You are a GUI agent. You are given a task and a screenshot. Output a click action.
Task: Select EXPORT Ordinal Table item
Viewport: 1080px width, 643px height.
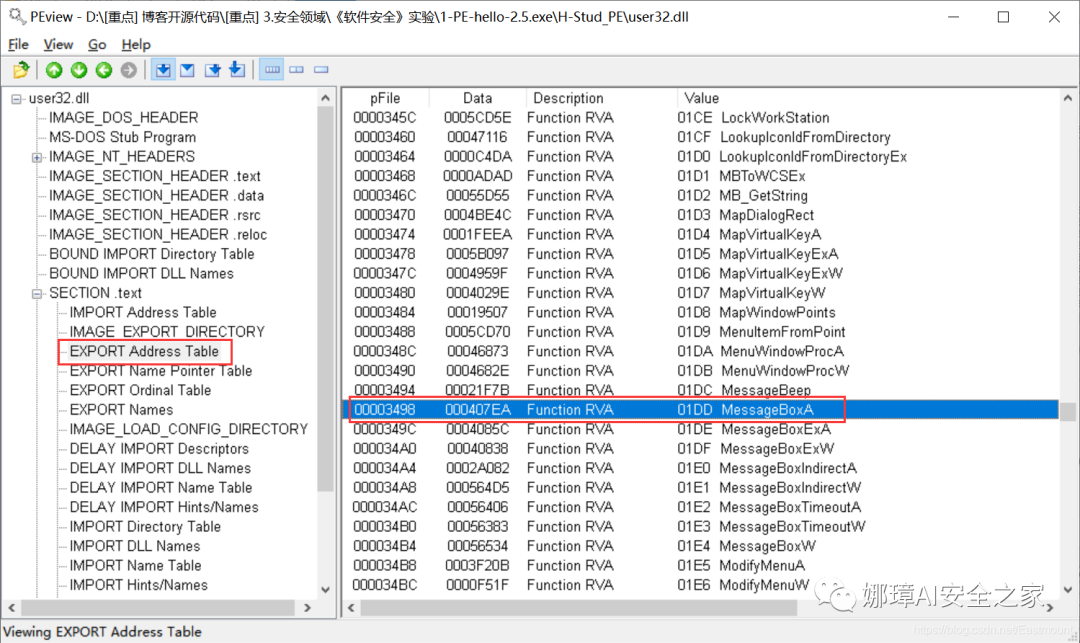[x=140, y=390]
